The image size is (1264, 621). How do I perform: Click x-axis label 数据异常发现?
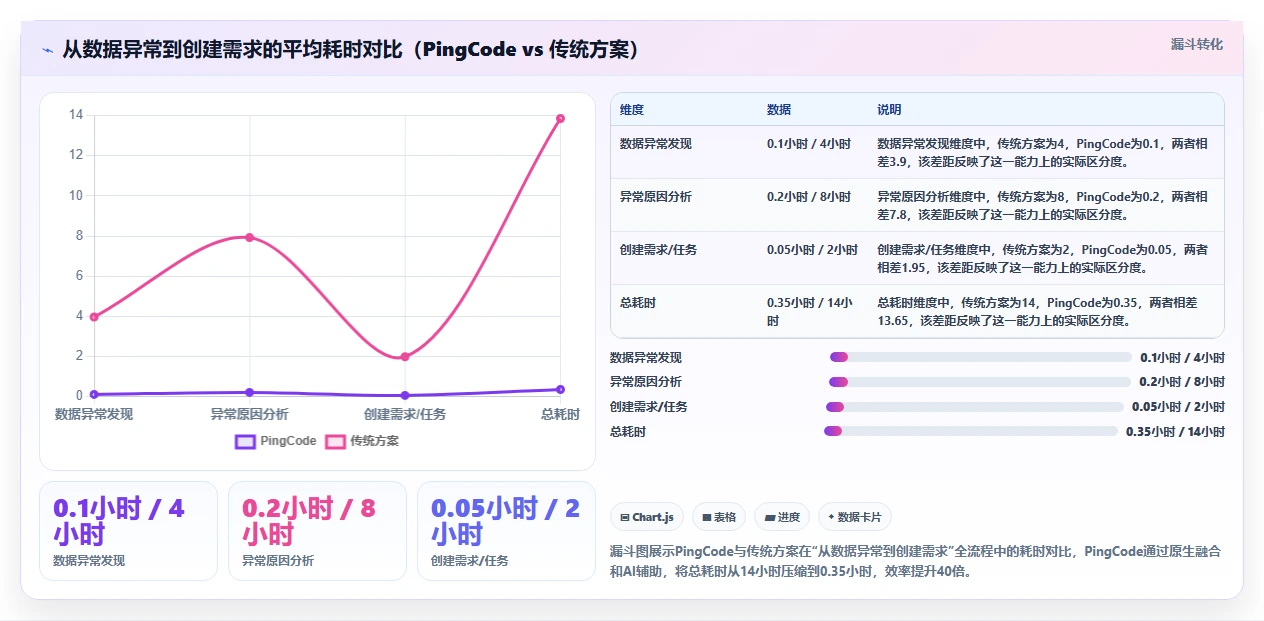[x=94, y=414]
